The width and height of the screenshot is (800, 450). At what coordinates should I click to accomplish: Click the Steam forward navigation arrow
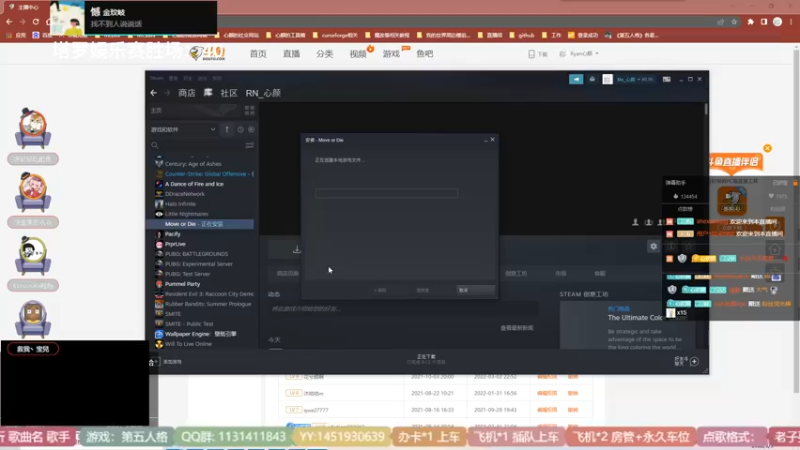coord(167,93)
